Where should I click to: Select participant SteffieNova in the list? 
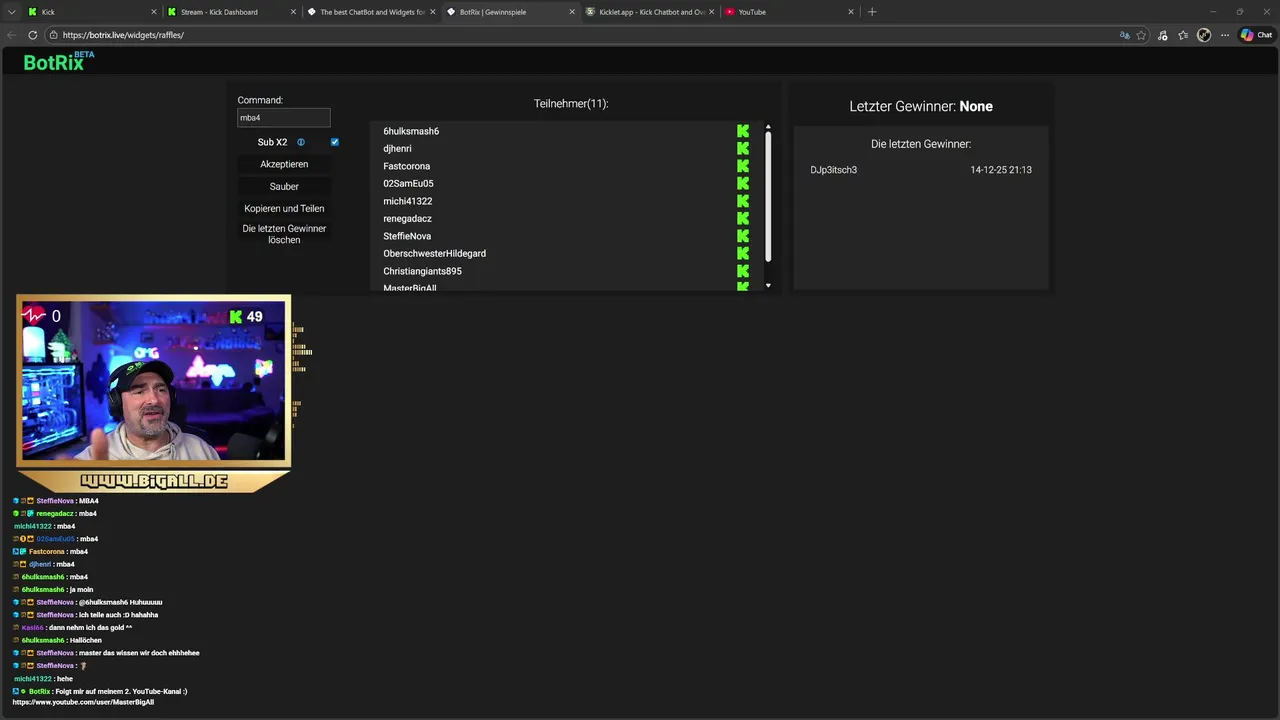[407, 236]
